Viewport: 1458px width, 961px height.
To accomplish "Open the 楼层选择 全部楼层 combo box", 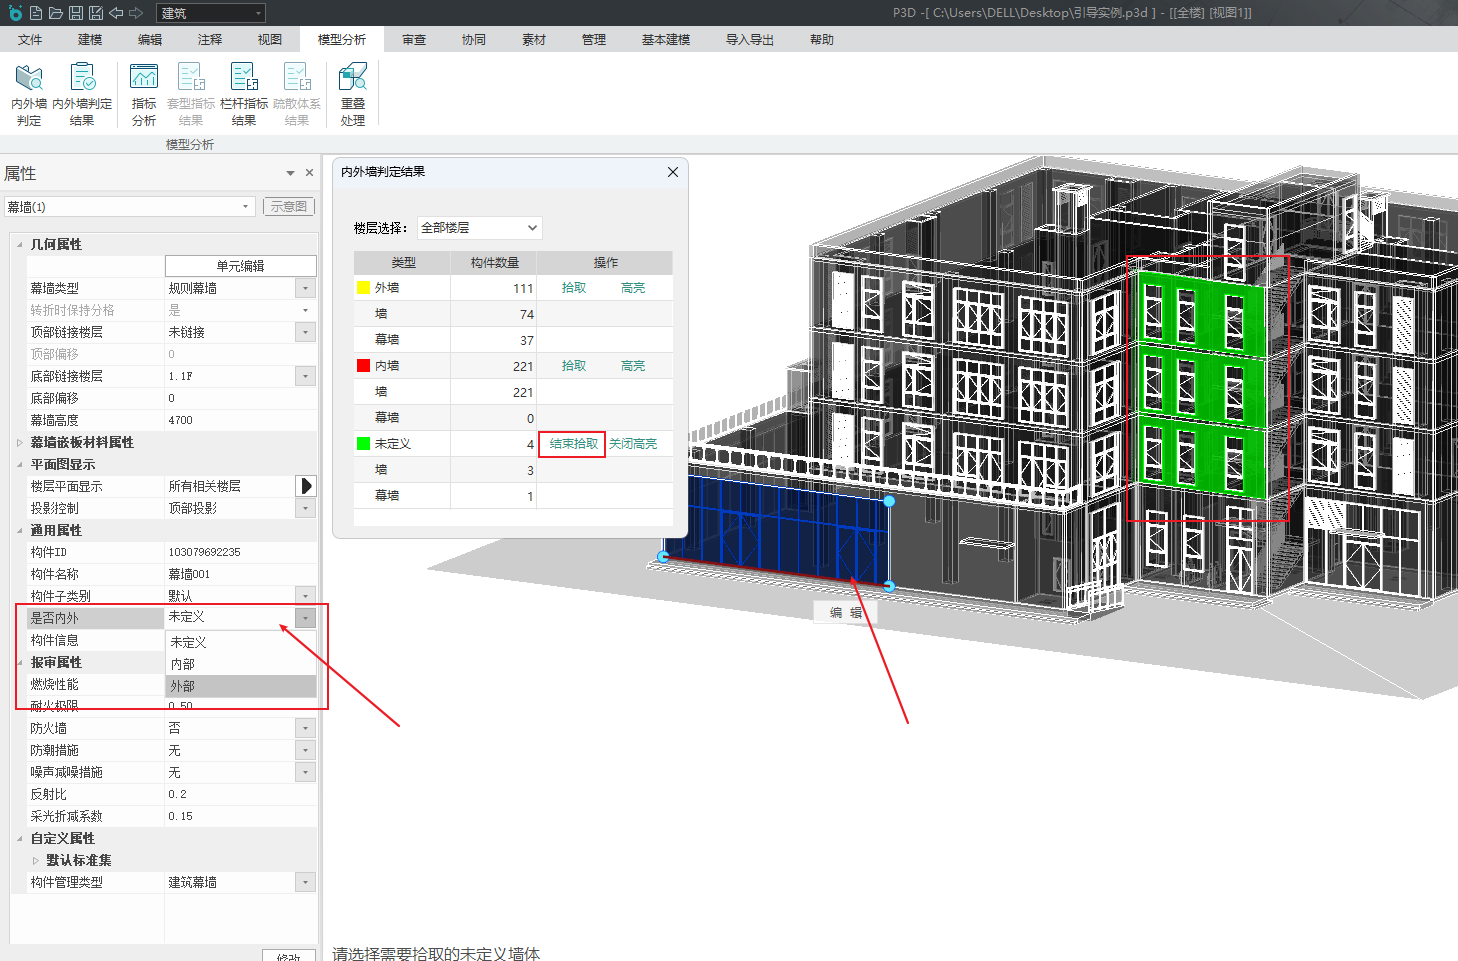I will click(x=479, y=228).
